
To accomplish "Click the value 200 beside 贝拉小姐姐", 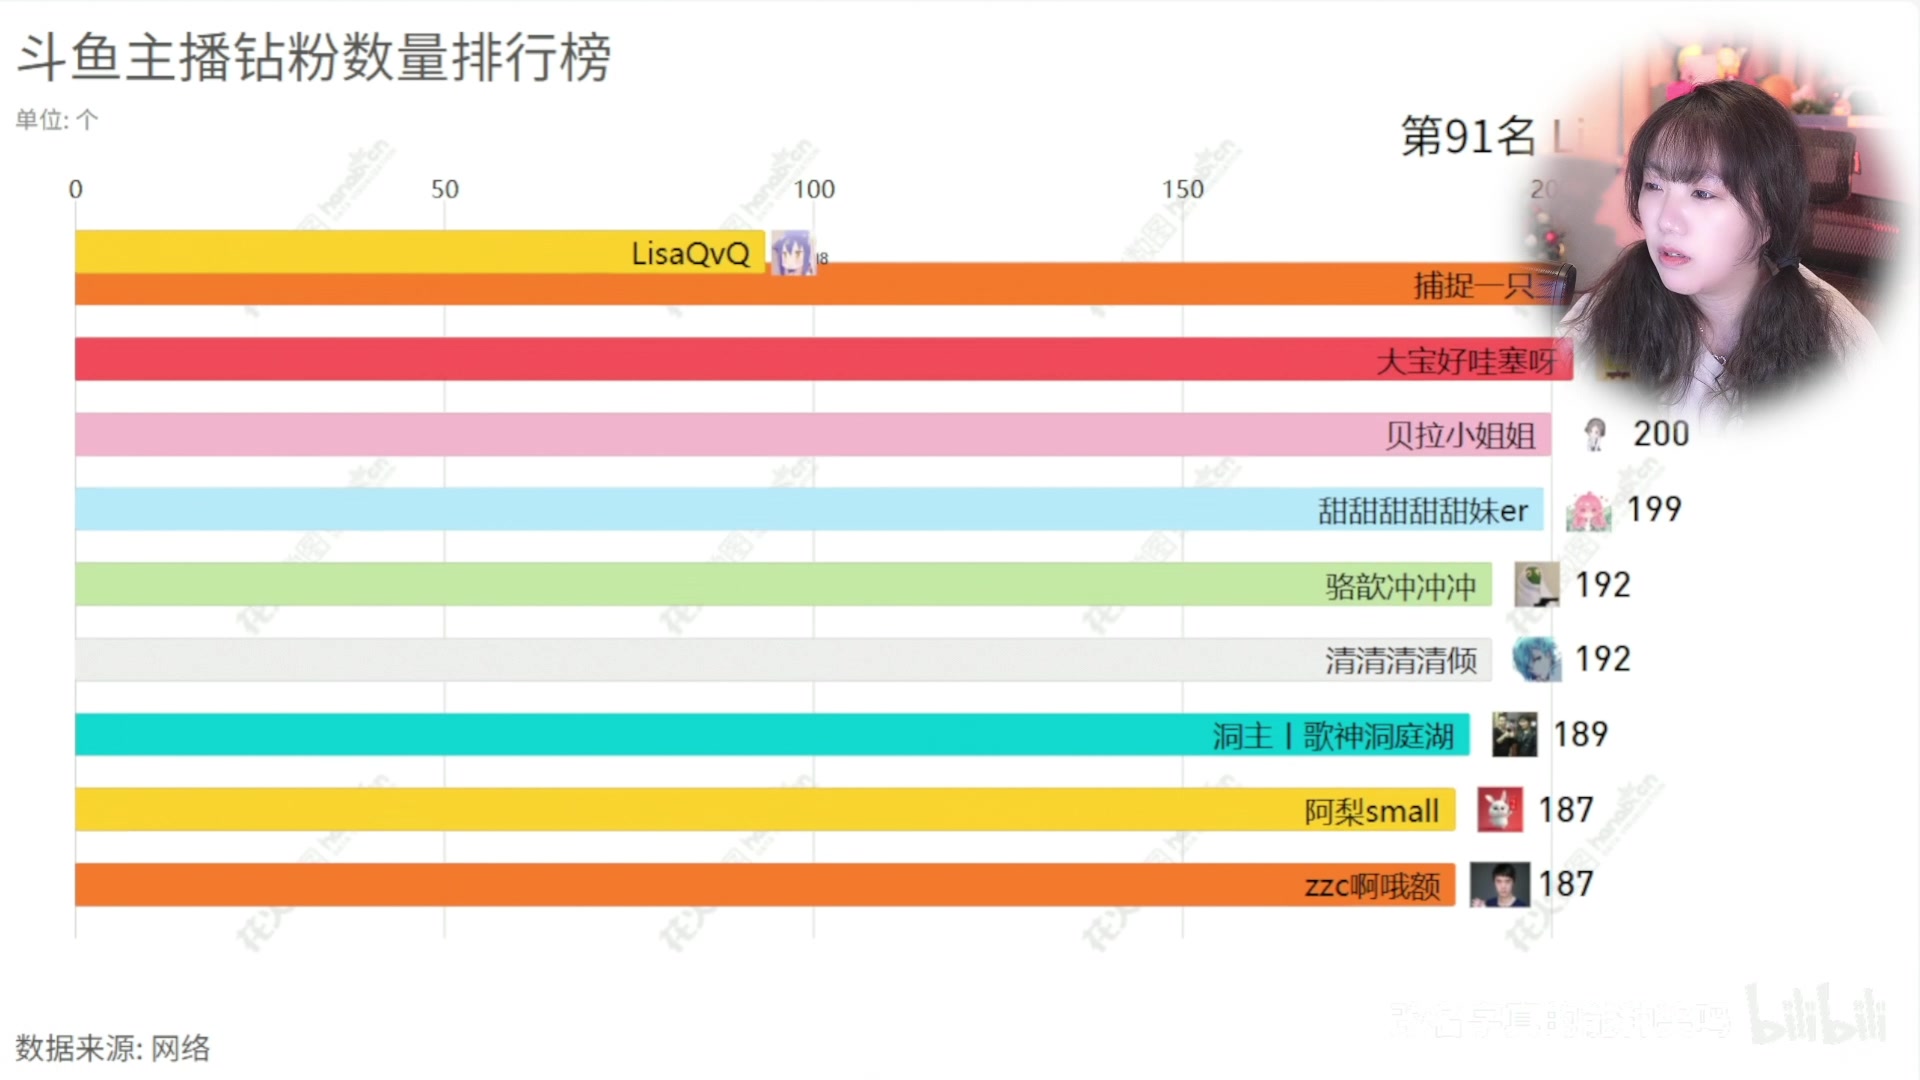I will tap(1661, 434).
